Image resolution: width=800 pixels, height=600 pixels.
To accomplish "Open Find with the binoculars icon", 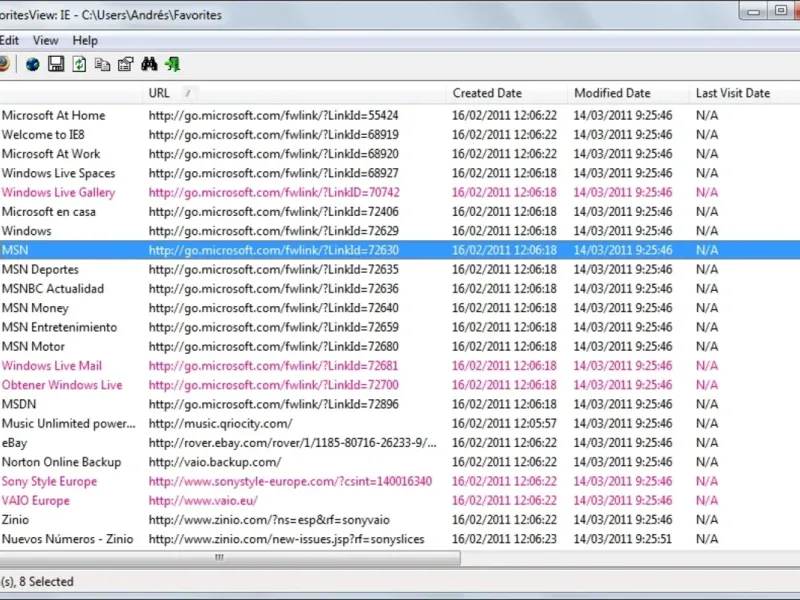I will click(149, 64).
